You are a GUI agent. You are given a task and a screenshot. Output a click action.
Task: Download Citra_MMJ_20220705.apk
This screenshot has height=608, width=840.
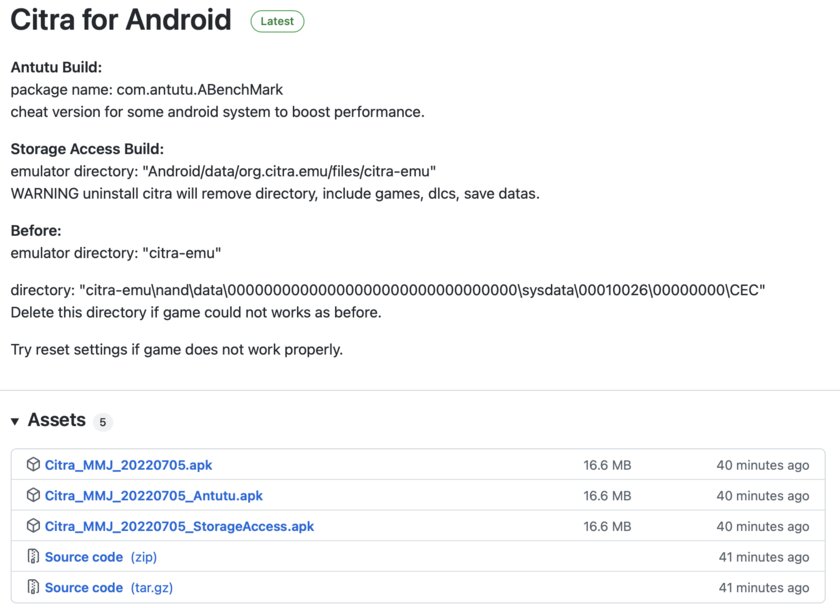[128, 465]
